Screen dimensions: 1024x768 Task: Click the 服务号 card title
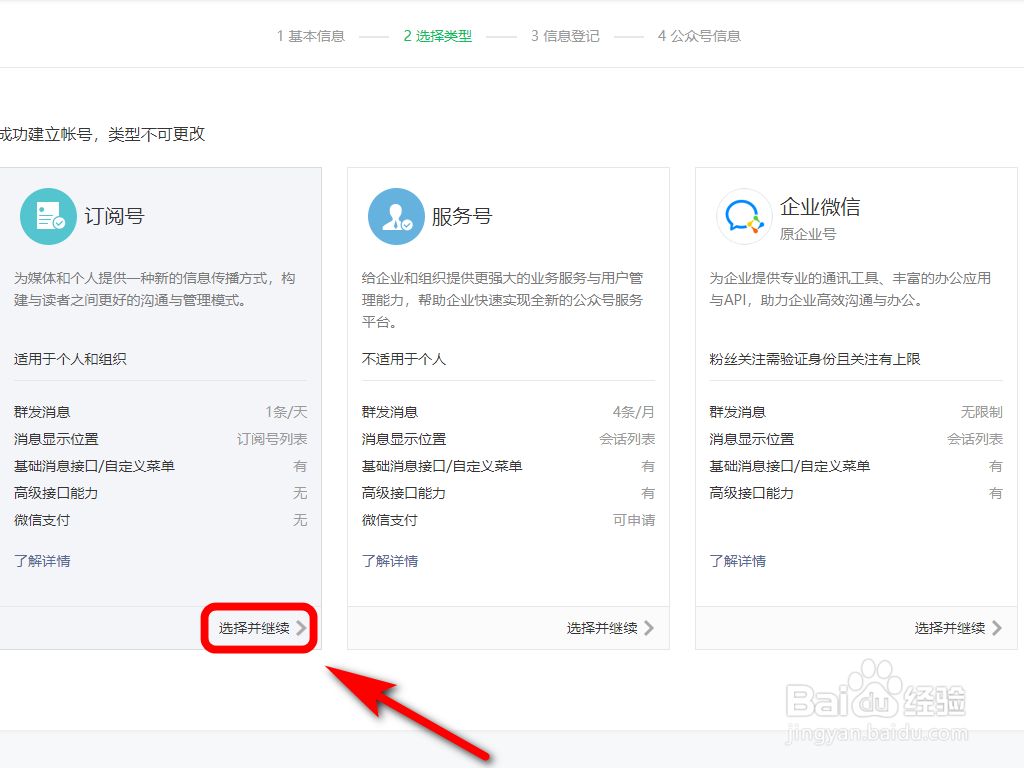click(462, 216)
